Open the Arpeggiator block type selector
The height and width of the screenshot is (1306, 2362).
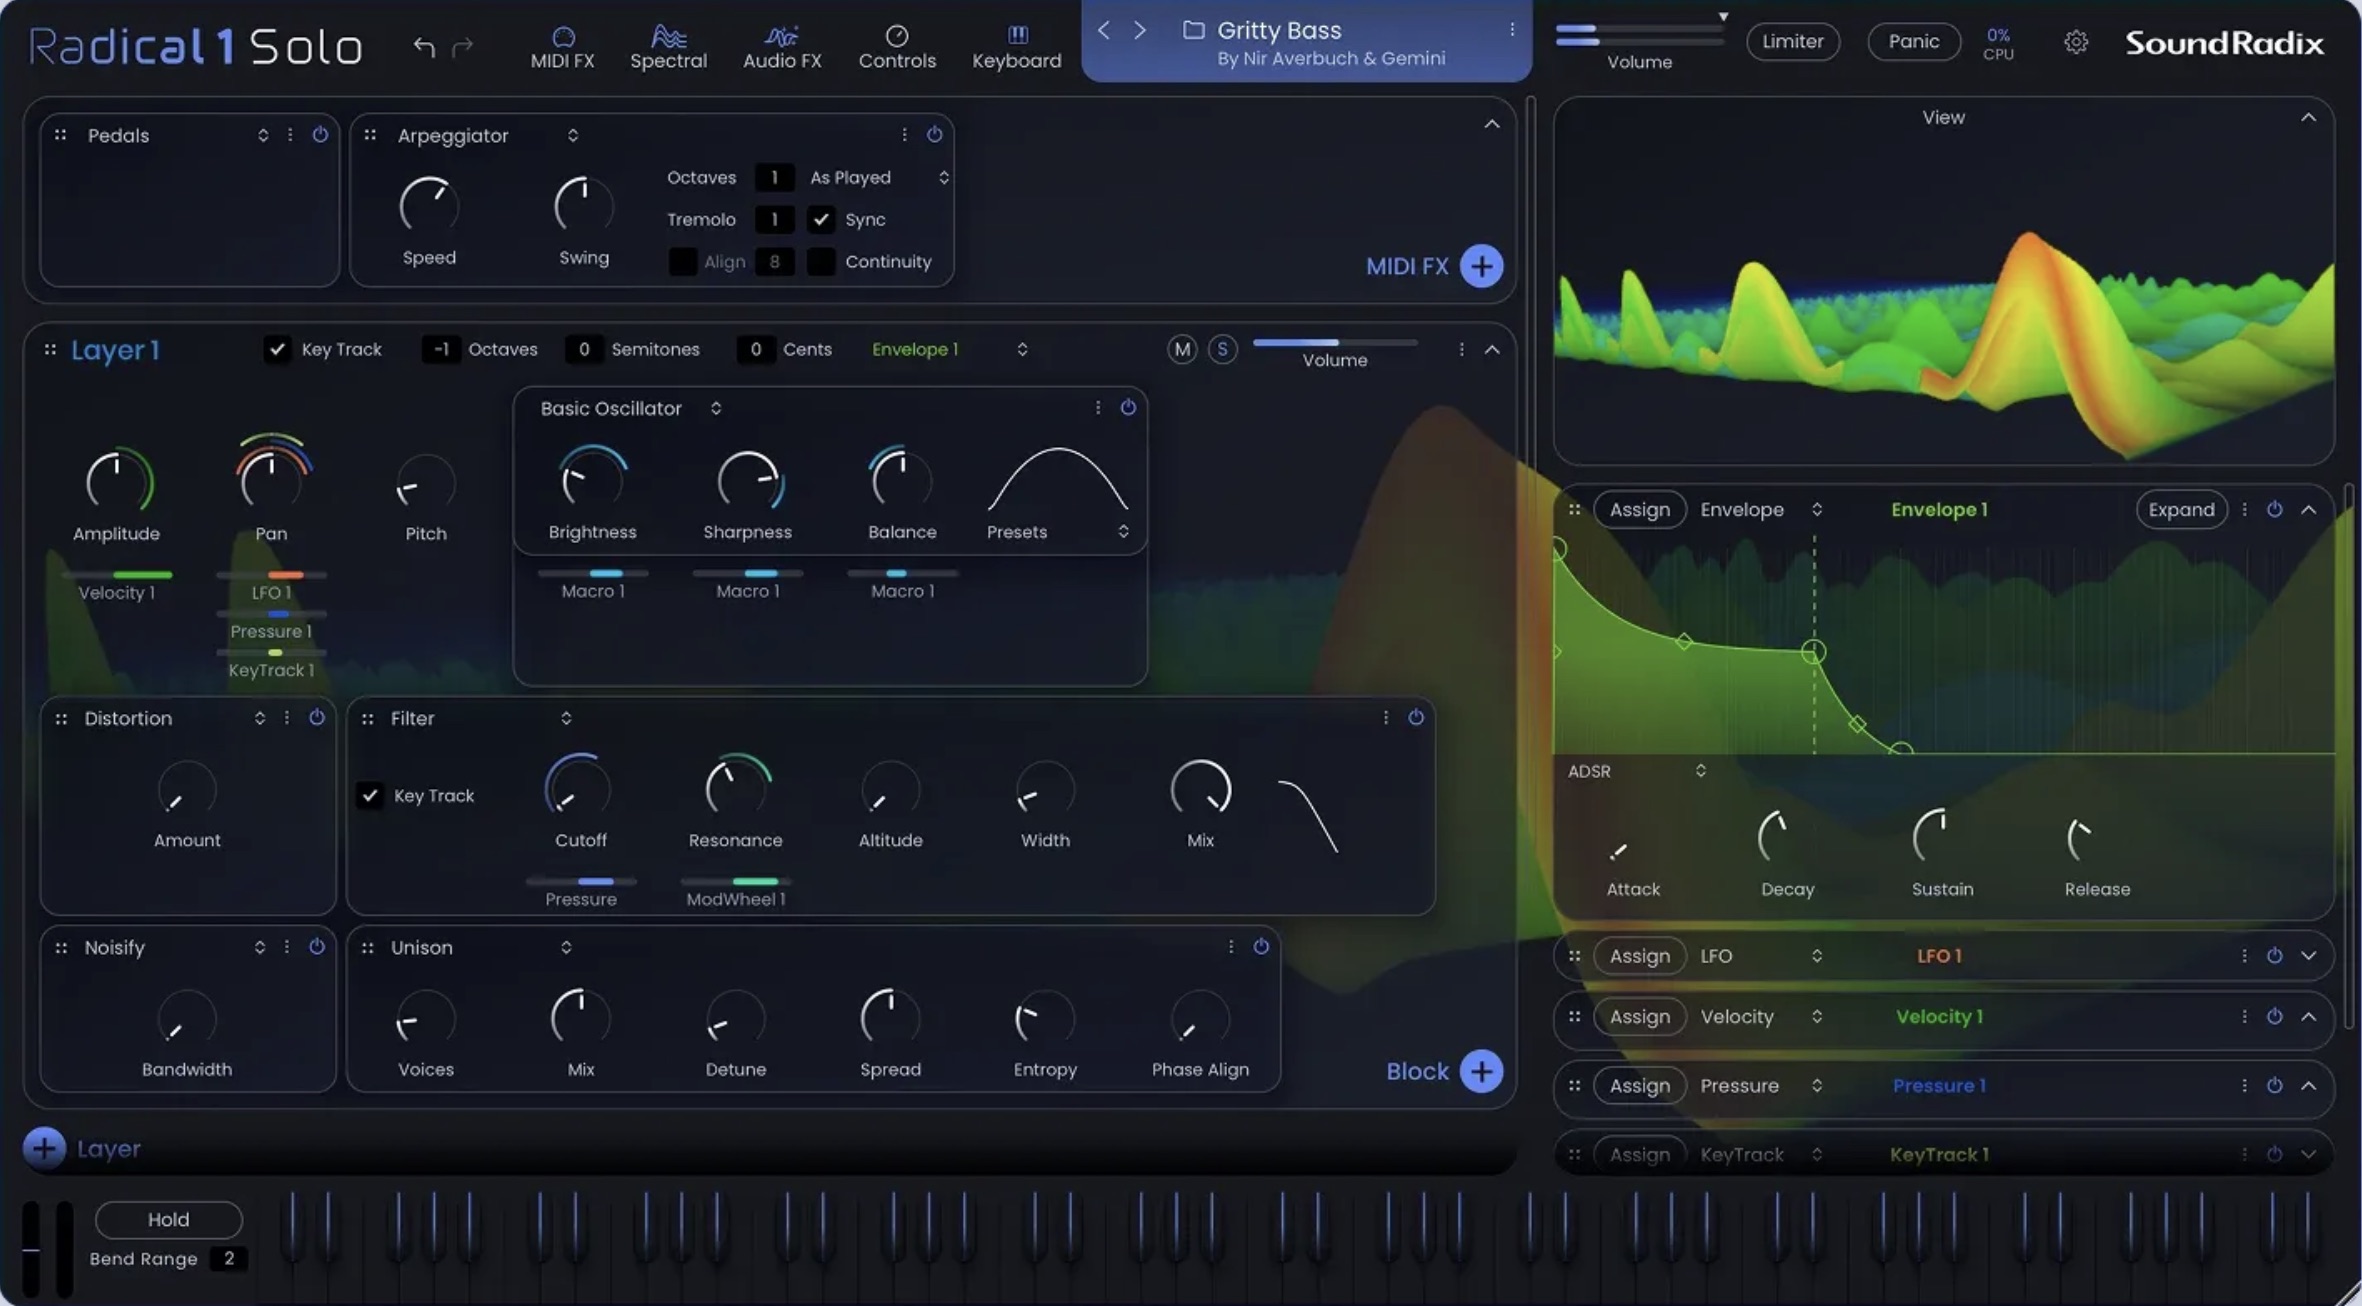[x=573, y=135]
